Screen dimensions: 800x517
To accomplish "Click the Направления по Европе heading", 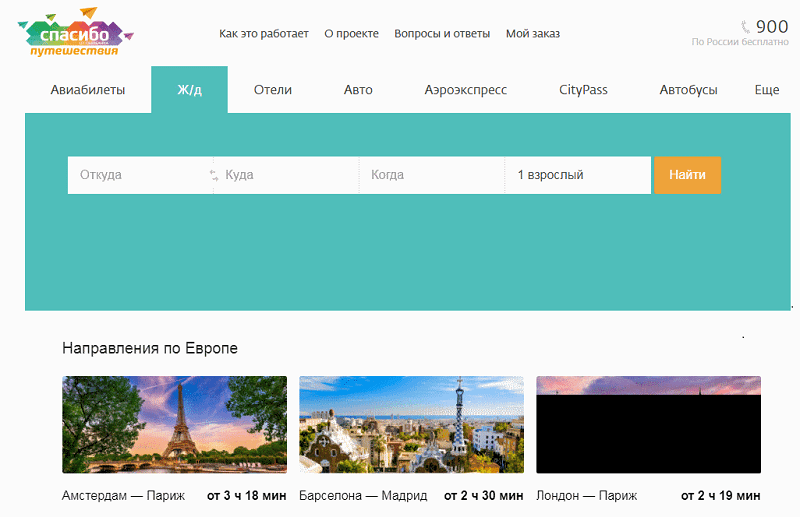I will [150, 348].
